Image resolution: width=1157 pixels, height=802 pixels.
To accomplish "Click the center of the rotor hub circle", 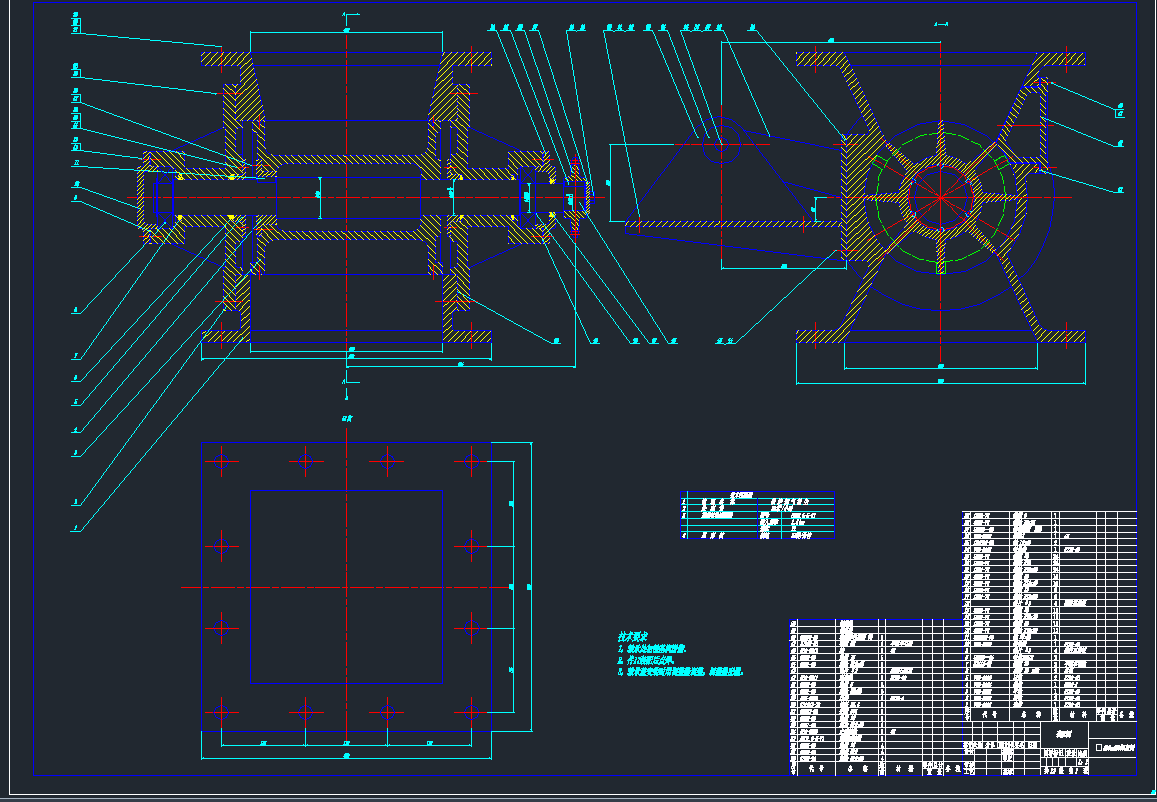I will coord(940,196).
